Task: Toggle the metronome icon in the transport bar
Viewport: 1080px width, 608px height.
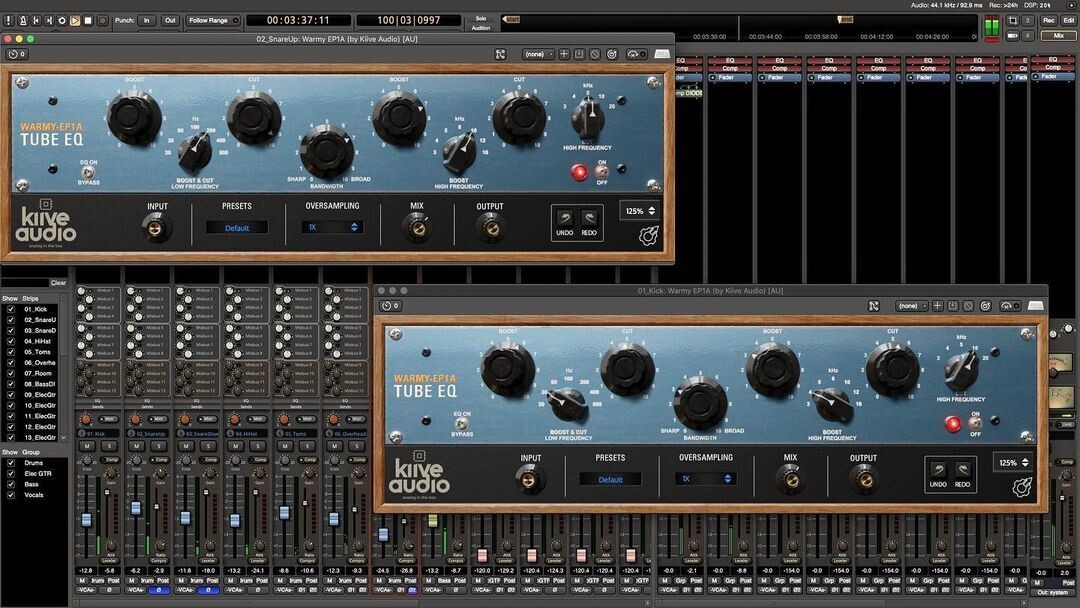Action: (x=23, y=21)
